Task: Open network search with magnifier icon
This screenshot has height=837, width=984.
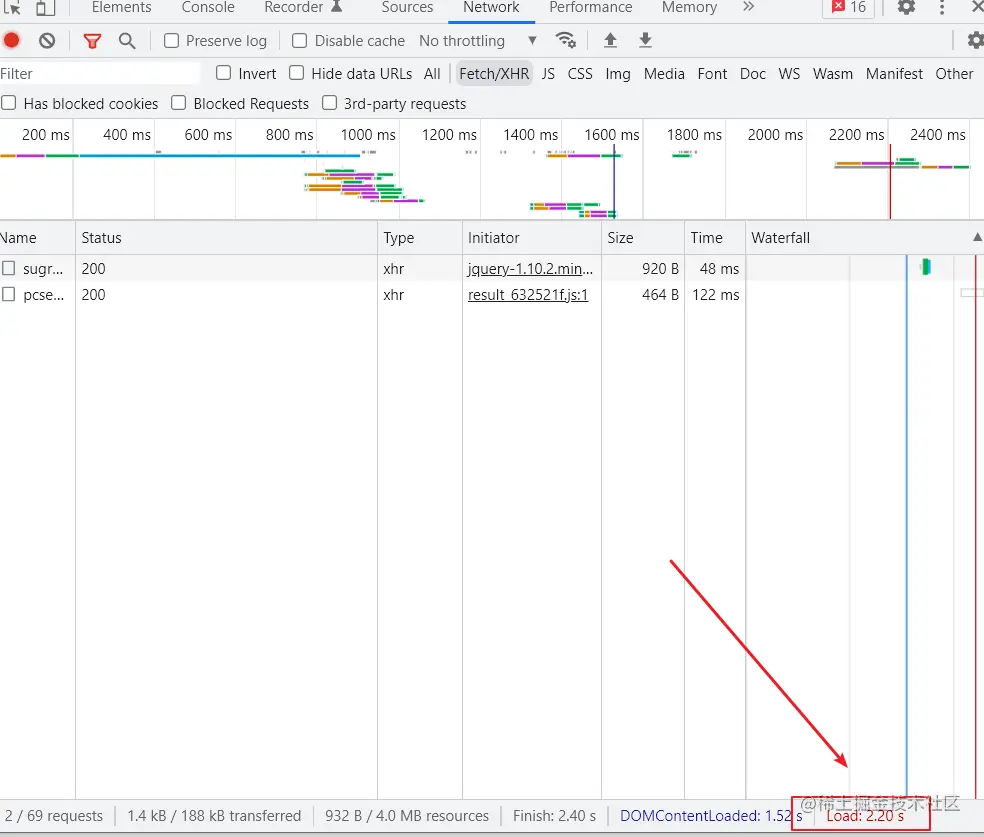Action: (127, 41)
